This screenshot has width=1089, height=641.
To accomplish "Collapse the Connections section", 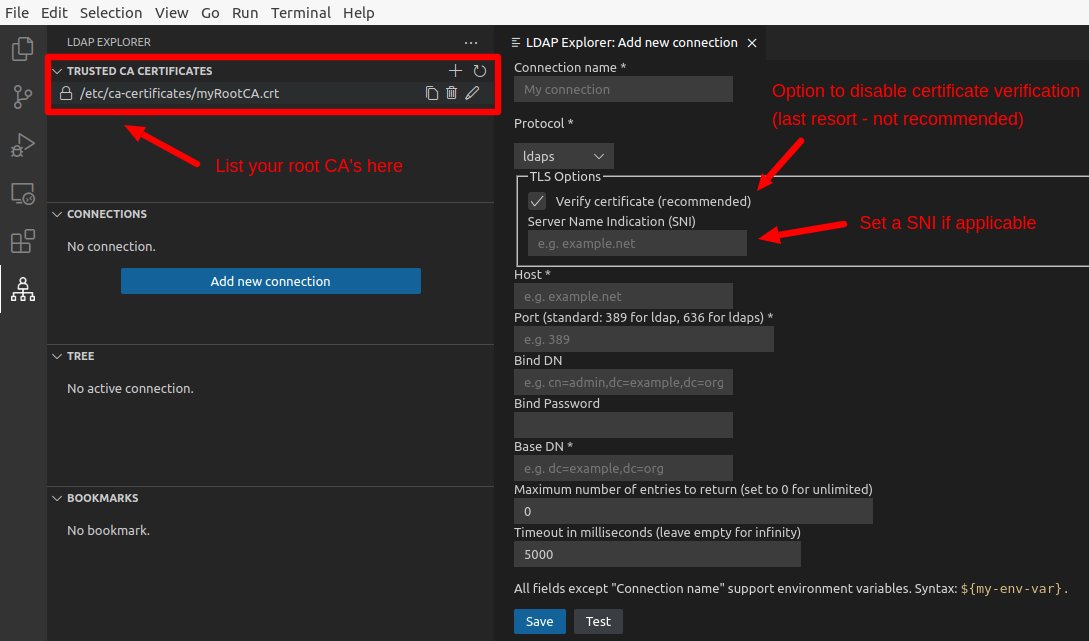I will coord(58,214).
